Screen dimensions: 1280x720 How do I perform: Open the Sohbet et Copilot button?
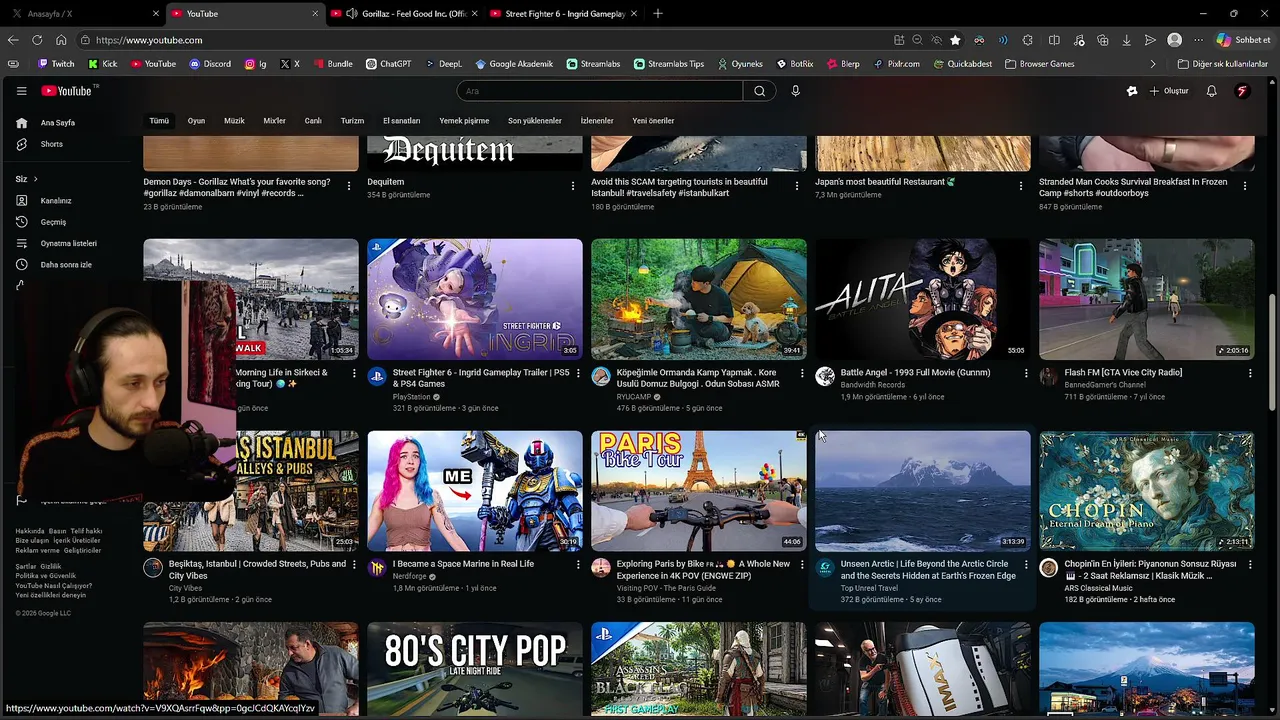tap(1243, 40)
